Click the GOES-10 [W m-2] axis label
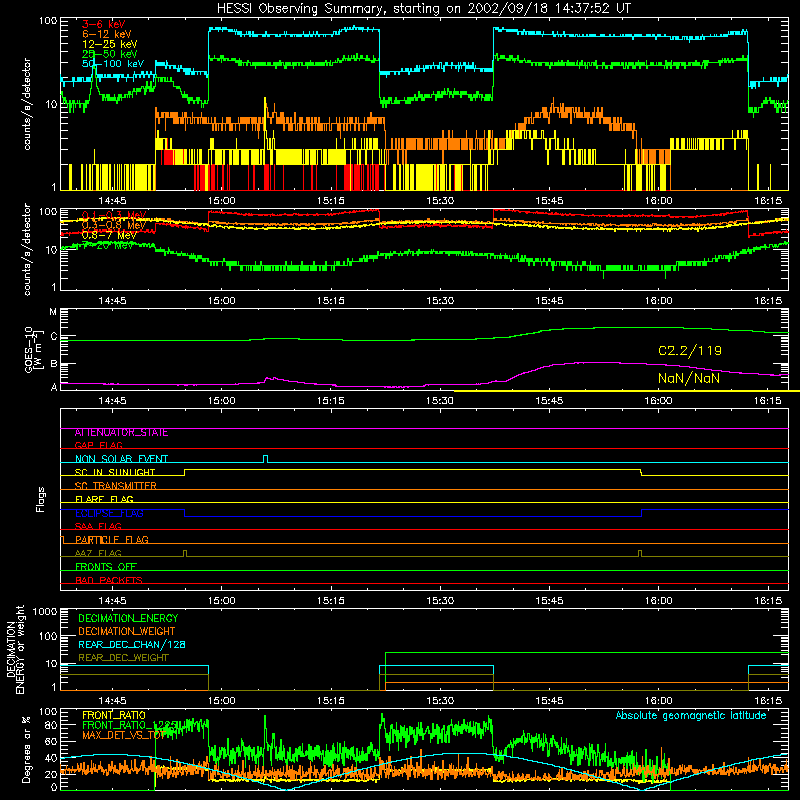The width and height of the screenshot is (800, 800). coord(33,349)
